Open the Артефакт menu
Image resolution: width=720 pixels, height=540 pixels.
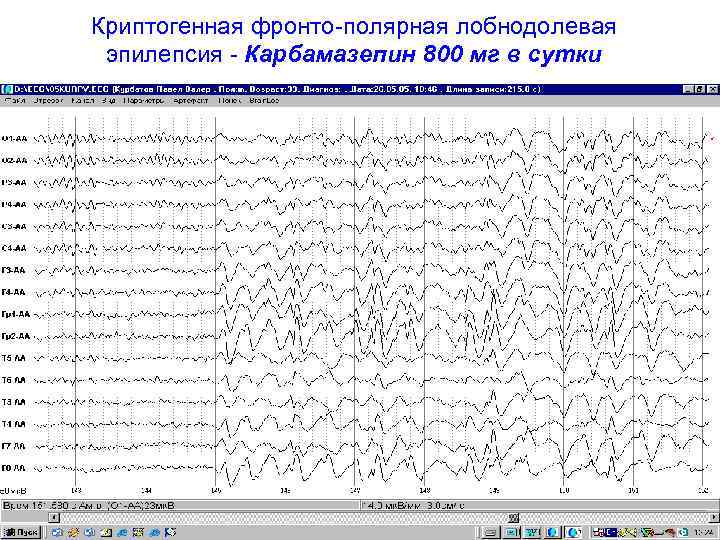[191, 100]
